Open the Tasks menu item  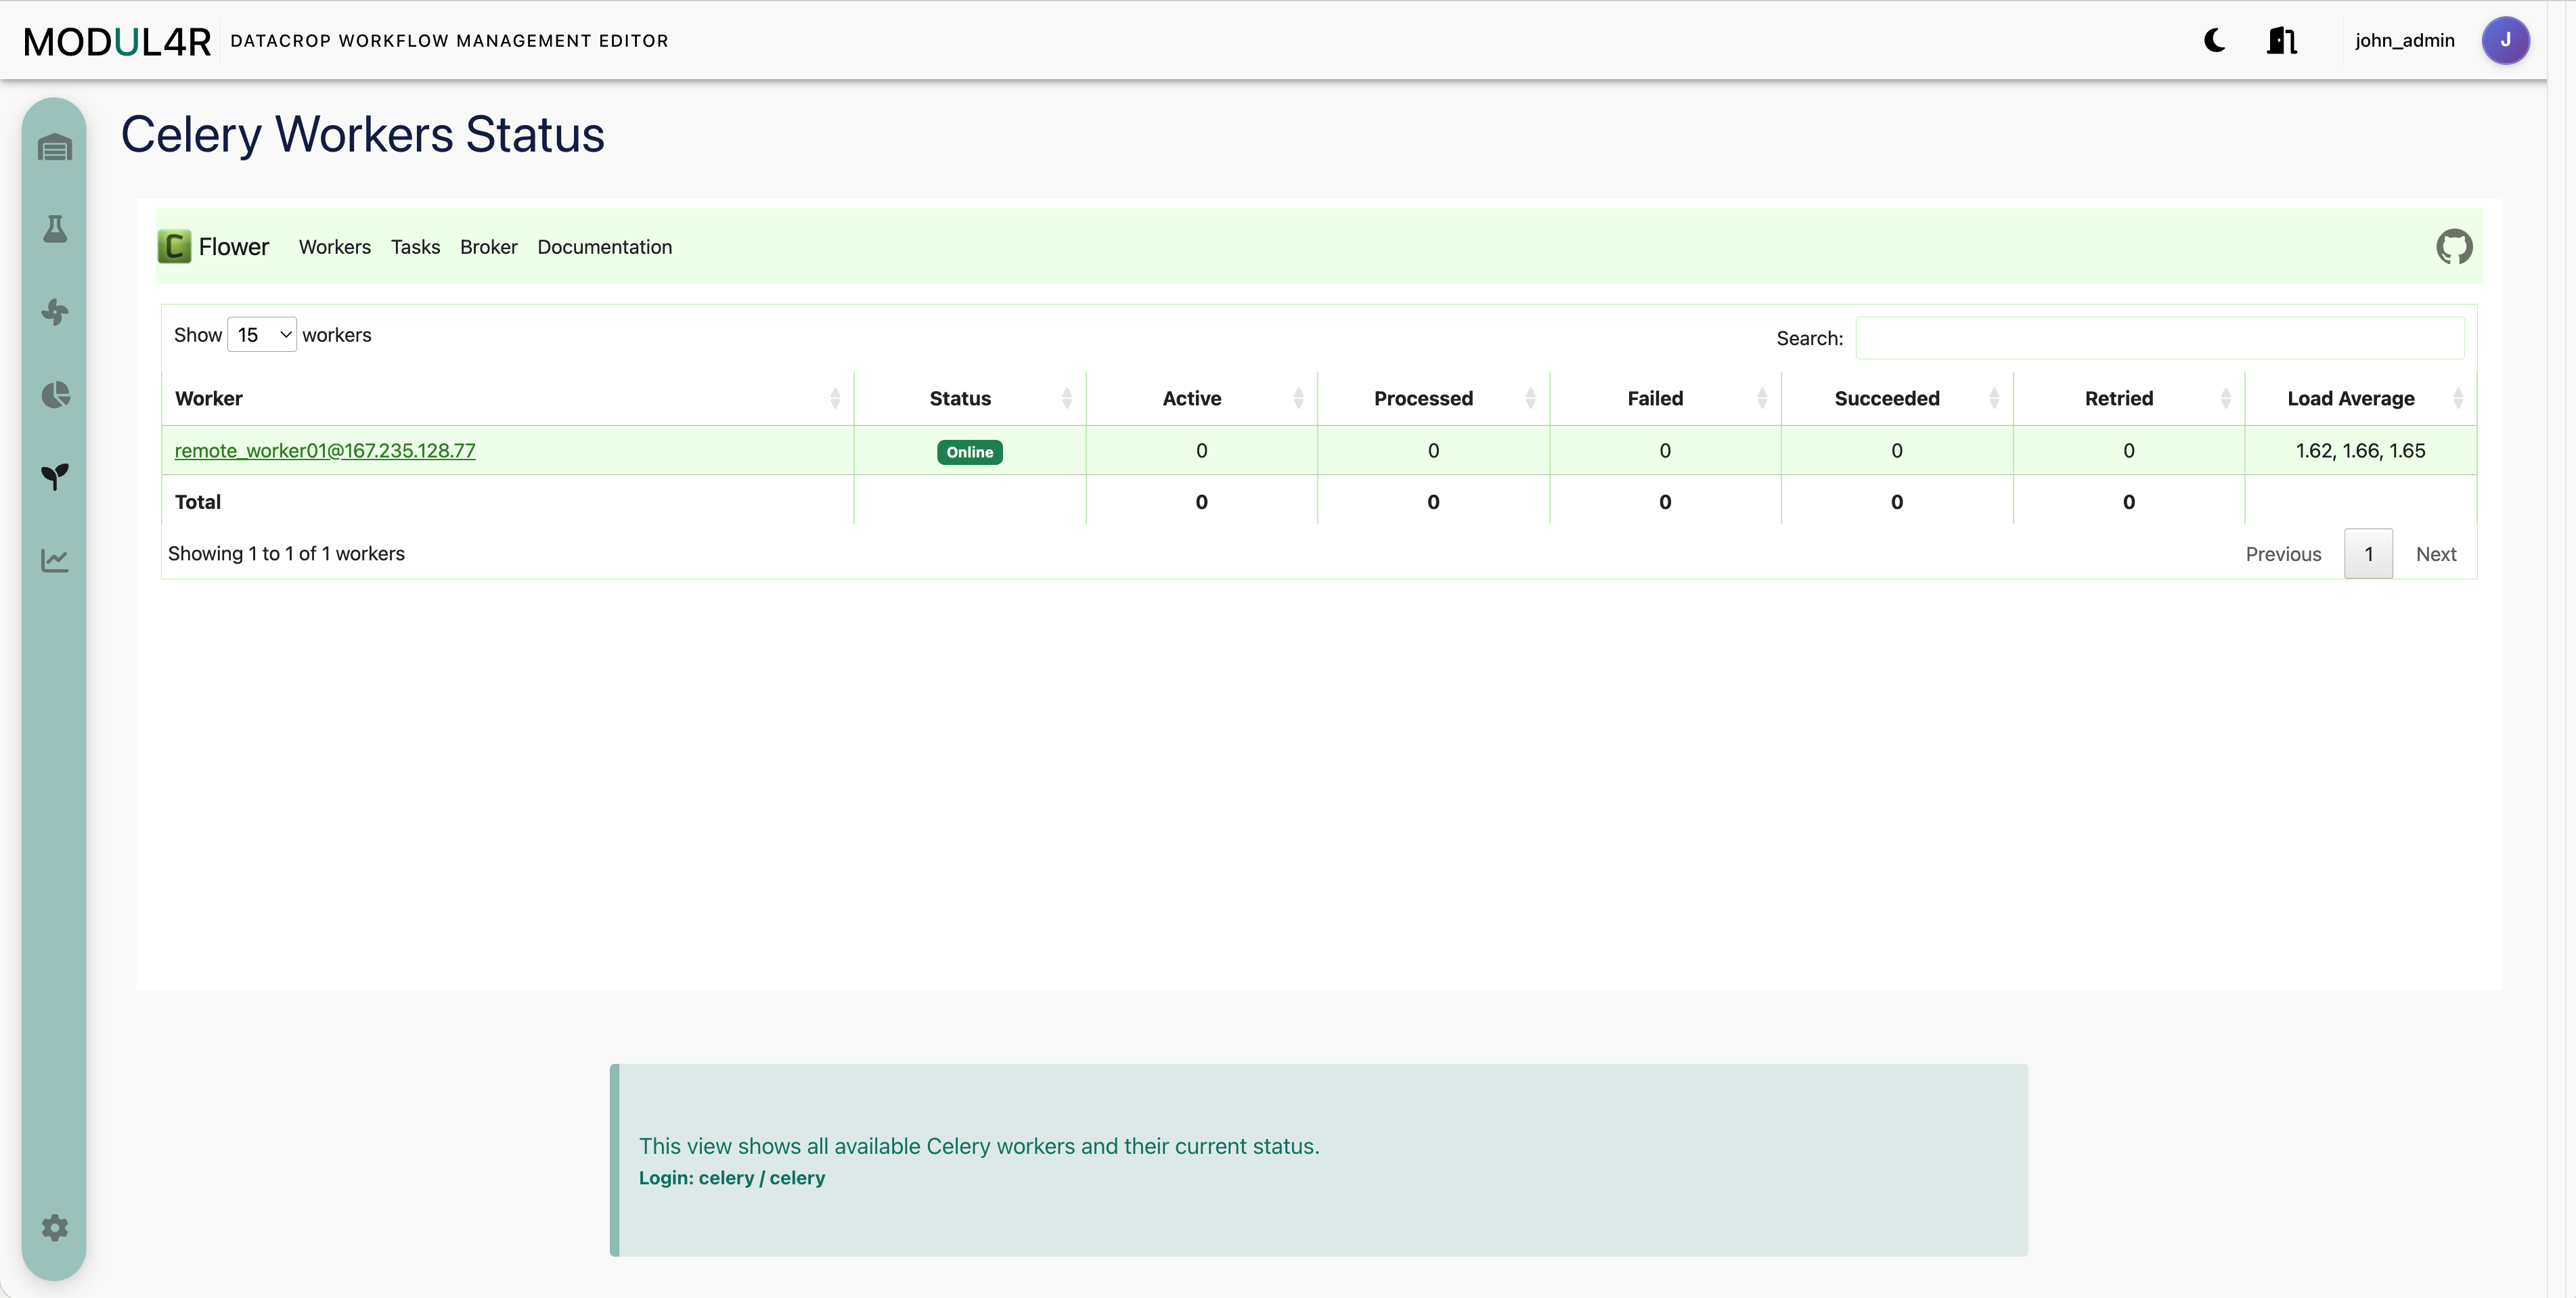[415, 247]
